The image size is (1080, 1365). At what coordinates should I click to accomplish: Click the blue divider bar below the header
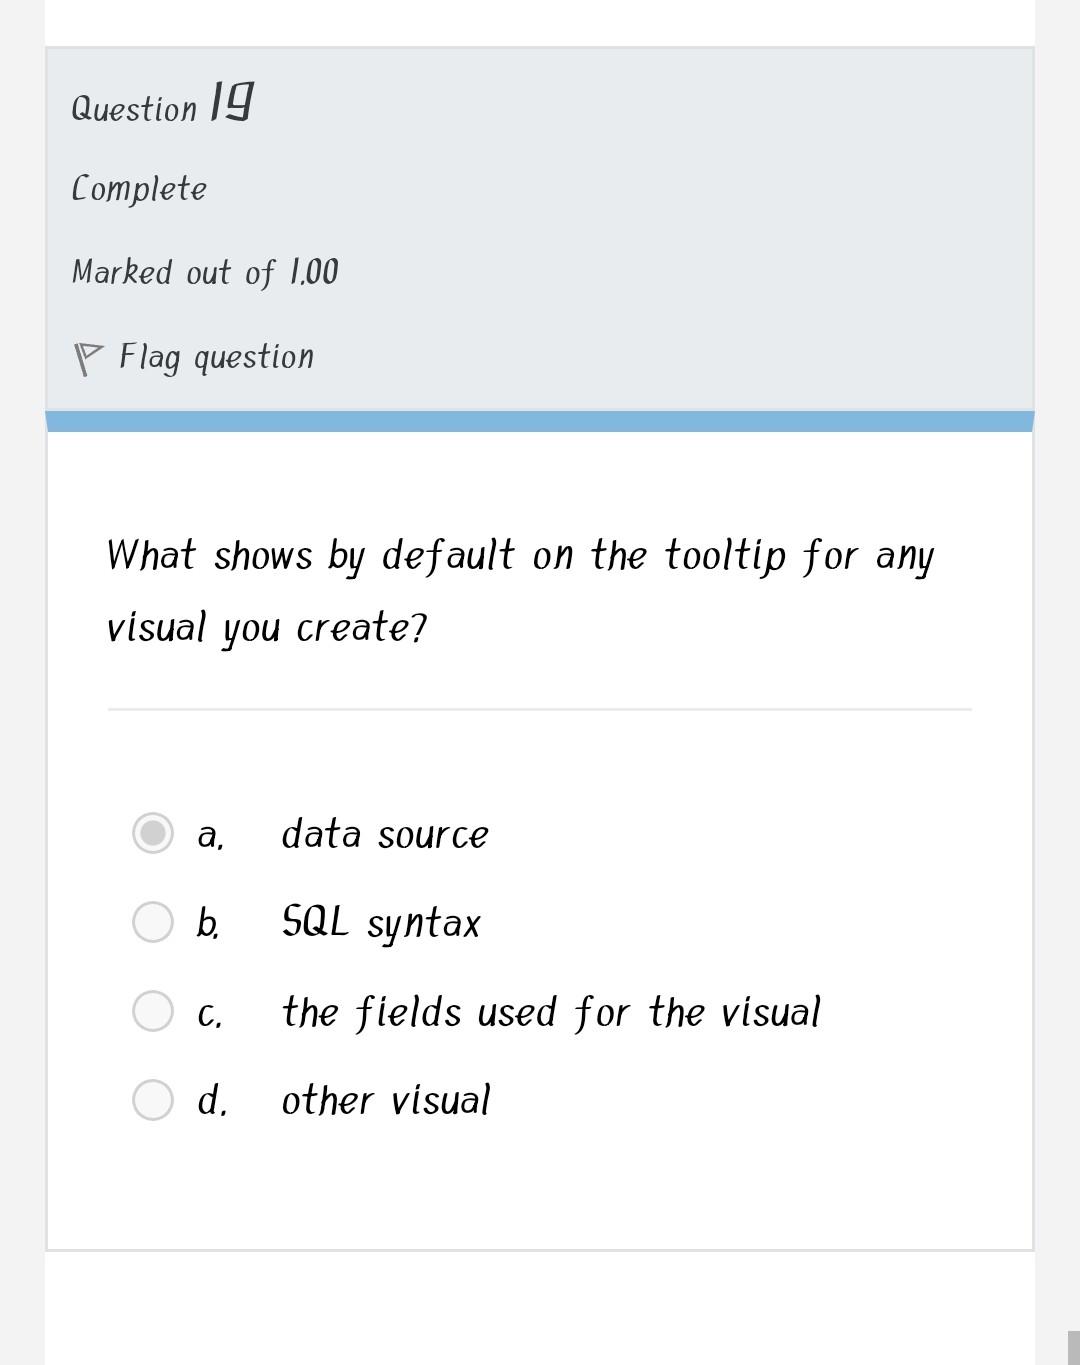point(540,419)
